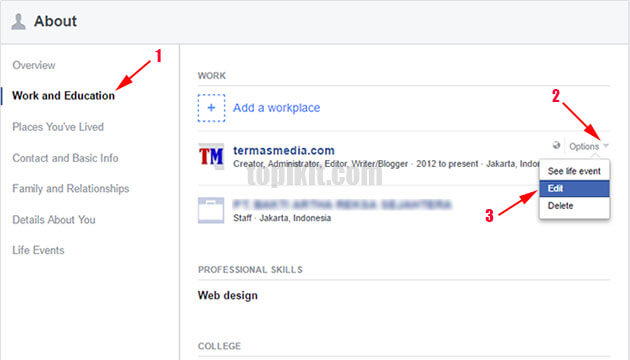The image size is (630, 360).
Task: Choose See life event from menu
Action: (574, 171)
